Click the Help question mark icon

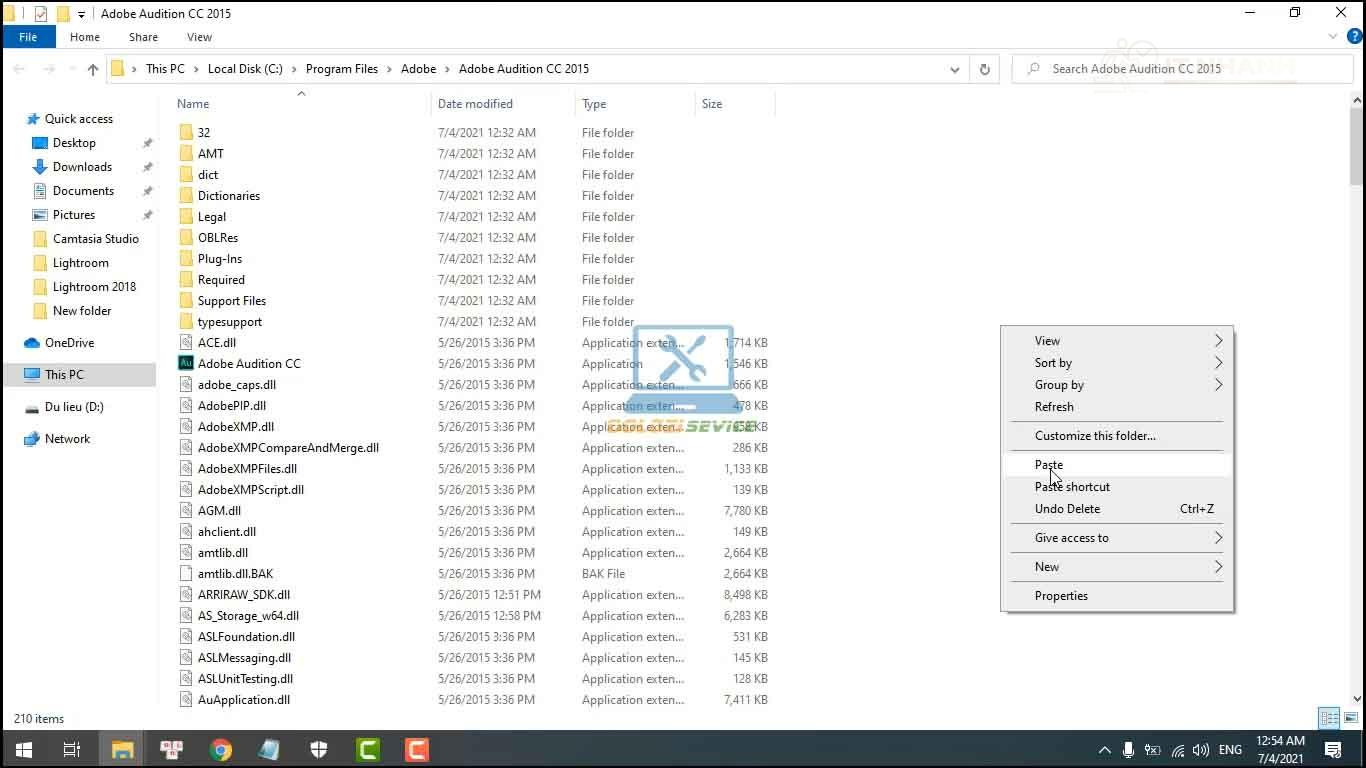pos(1355,37)
